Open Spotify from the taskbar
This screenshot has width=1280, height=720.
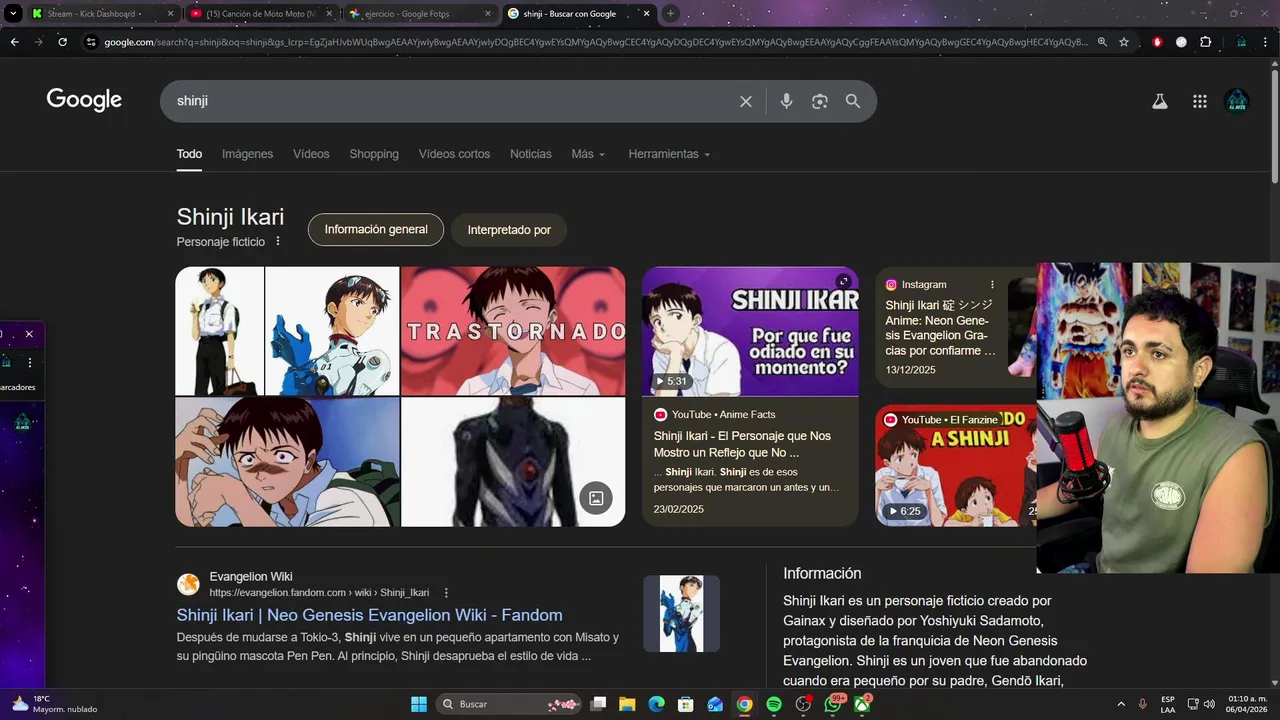point(774,704)
